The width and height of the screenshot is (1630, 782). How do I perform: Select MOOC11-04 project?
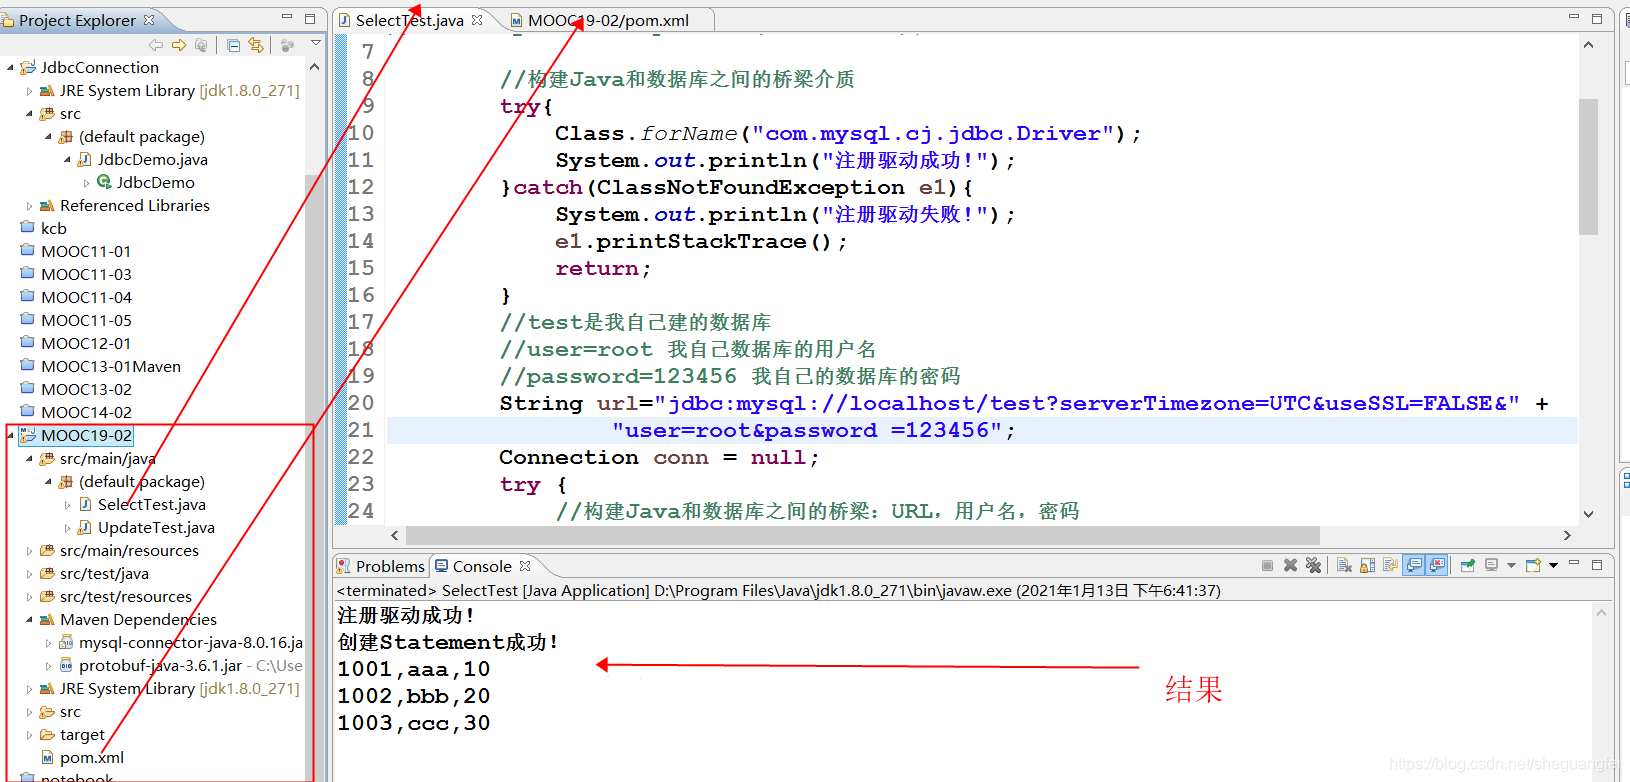click(86, 297)
